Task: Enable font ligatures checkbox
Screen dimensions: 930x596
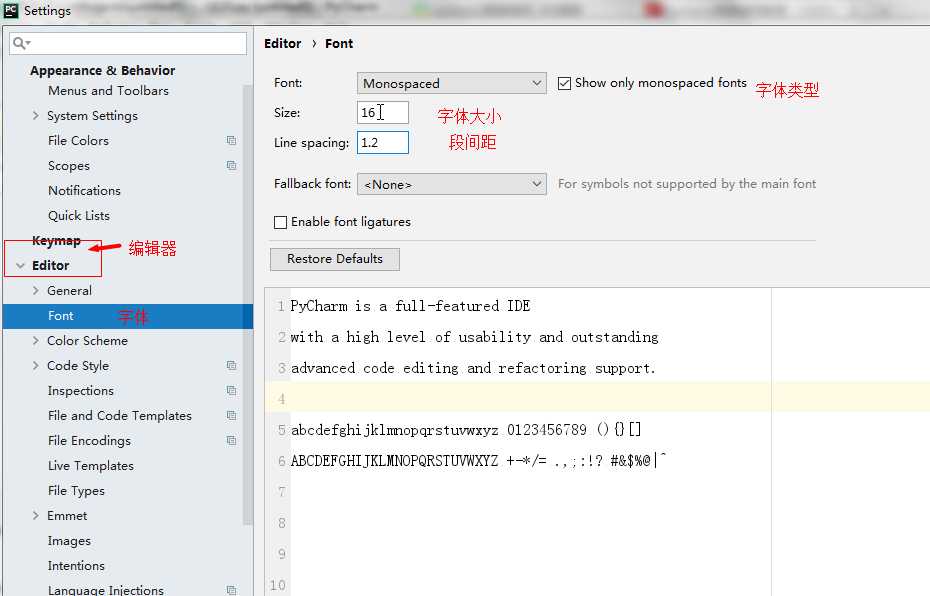Action: (x=281, y=222)
